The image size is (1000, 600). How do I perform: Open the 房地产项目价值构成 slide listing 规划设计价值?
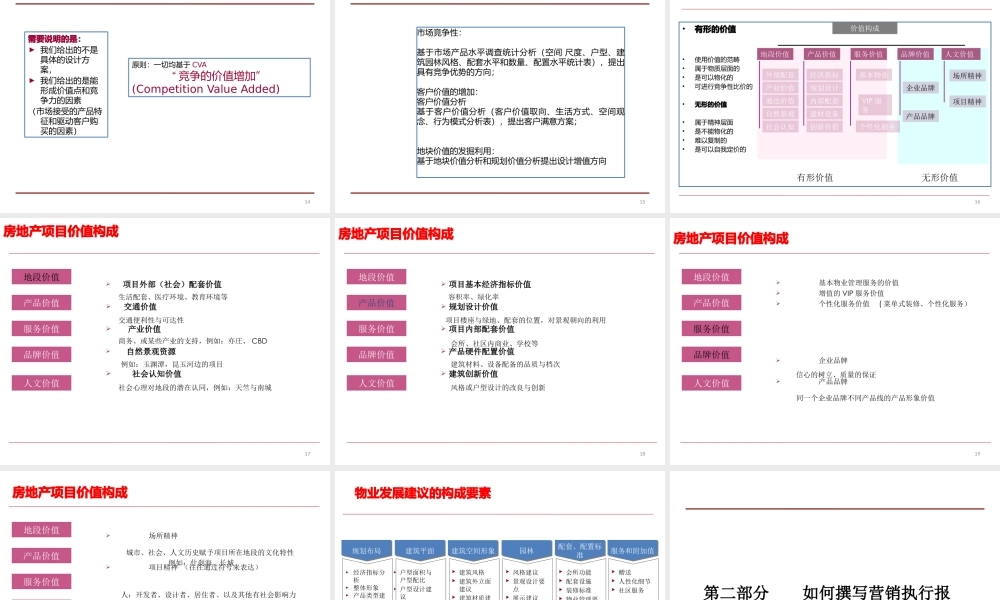coord(499,341)
